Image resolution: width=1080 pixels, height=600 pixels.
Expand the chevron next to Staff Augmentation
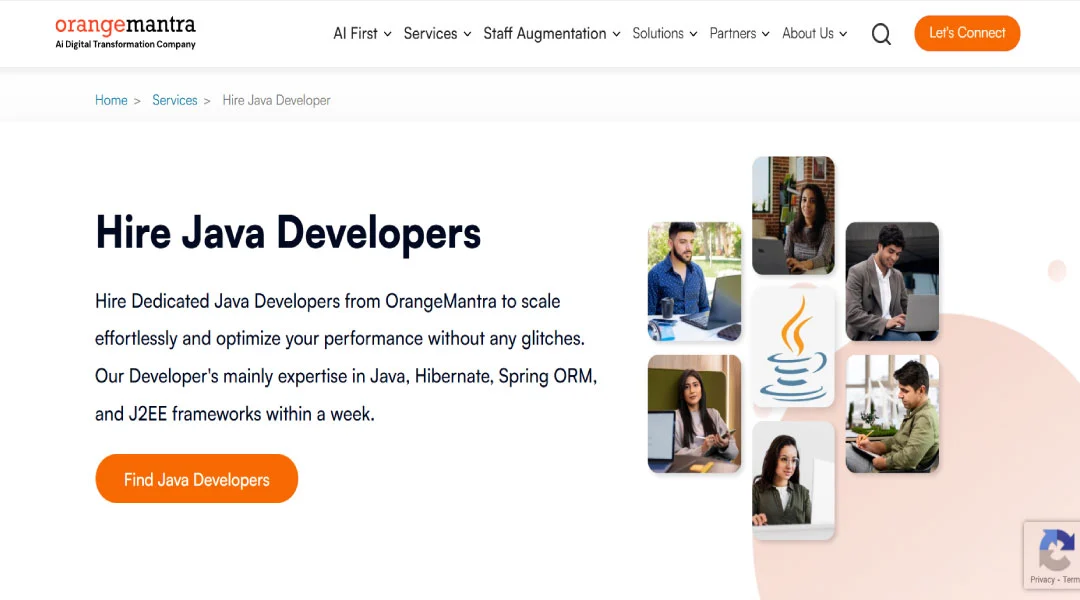pyautogui.click(x=616, y=34)
